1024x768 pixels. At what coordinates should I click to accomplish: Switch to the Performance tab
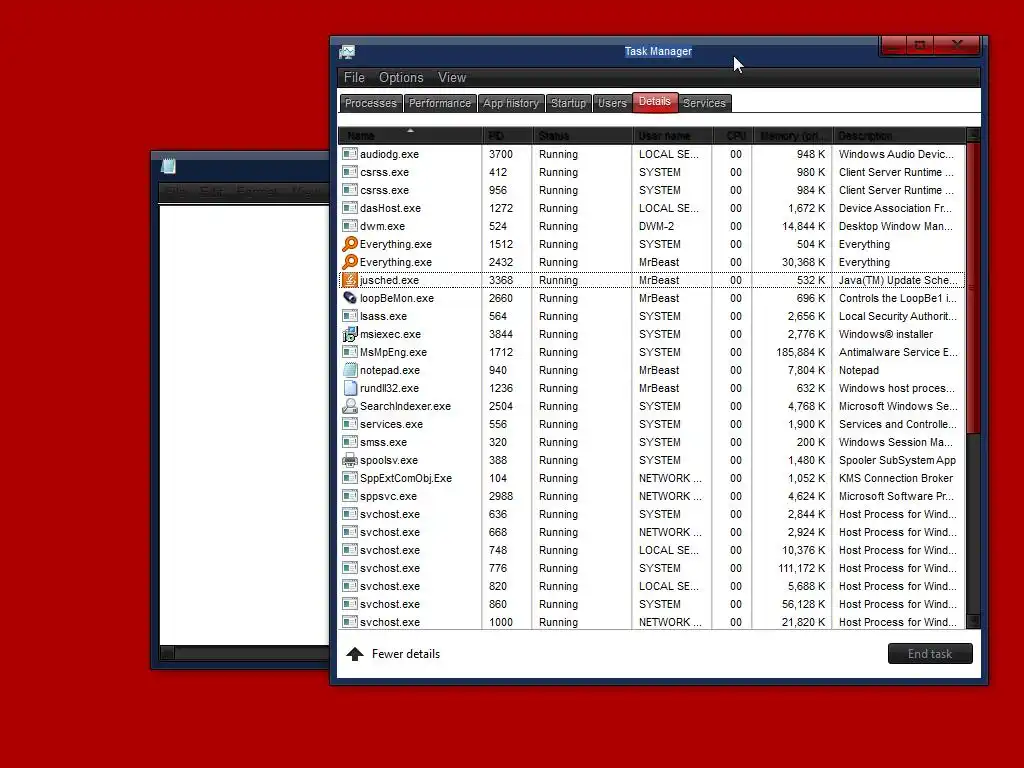tap(440, 103)
